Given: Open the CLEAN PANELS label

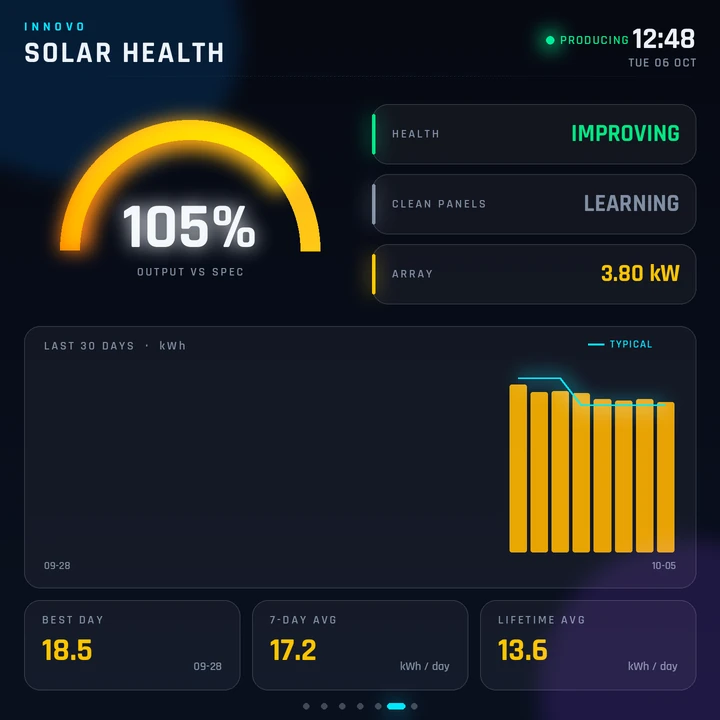Looking at the screenshot, I should [439, 204].
